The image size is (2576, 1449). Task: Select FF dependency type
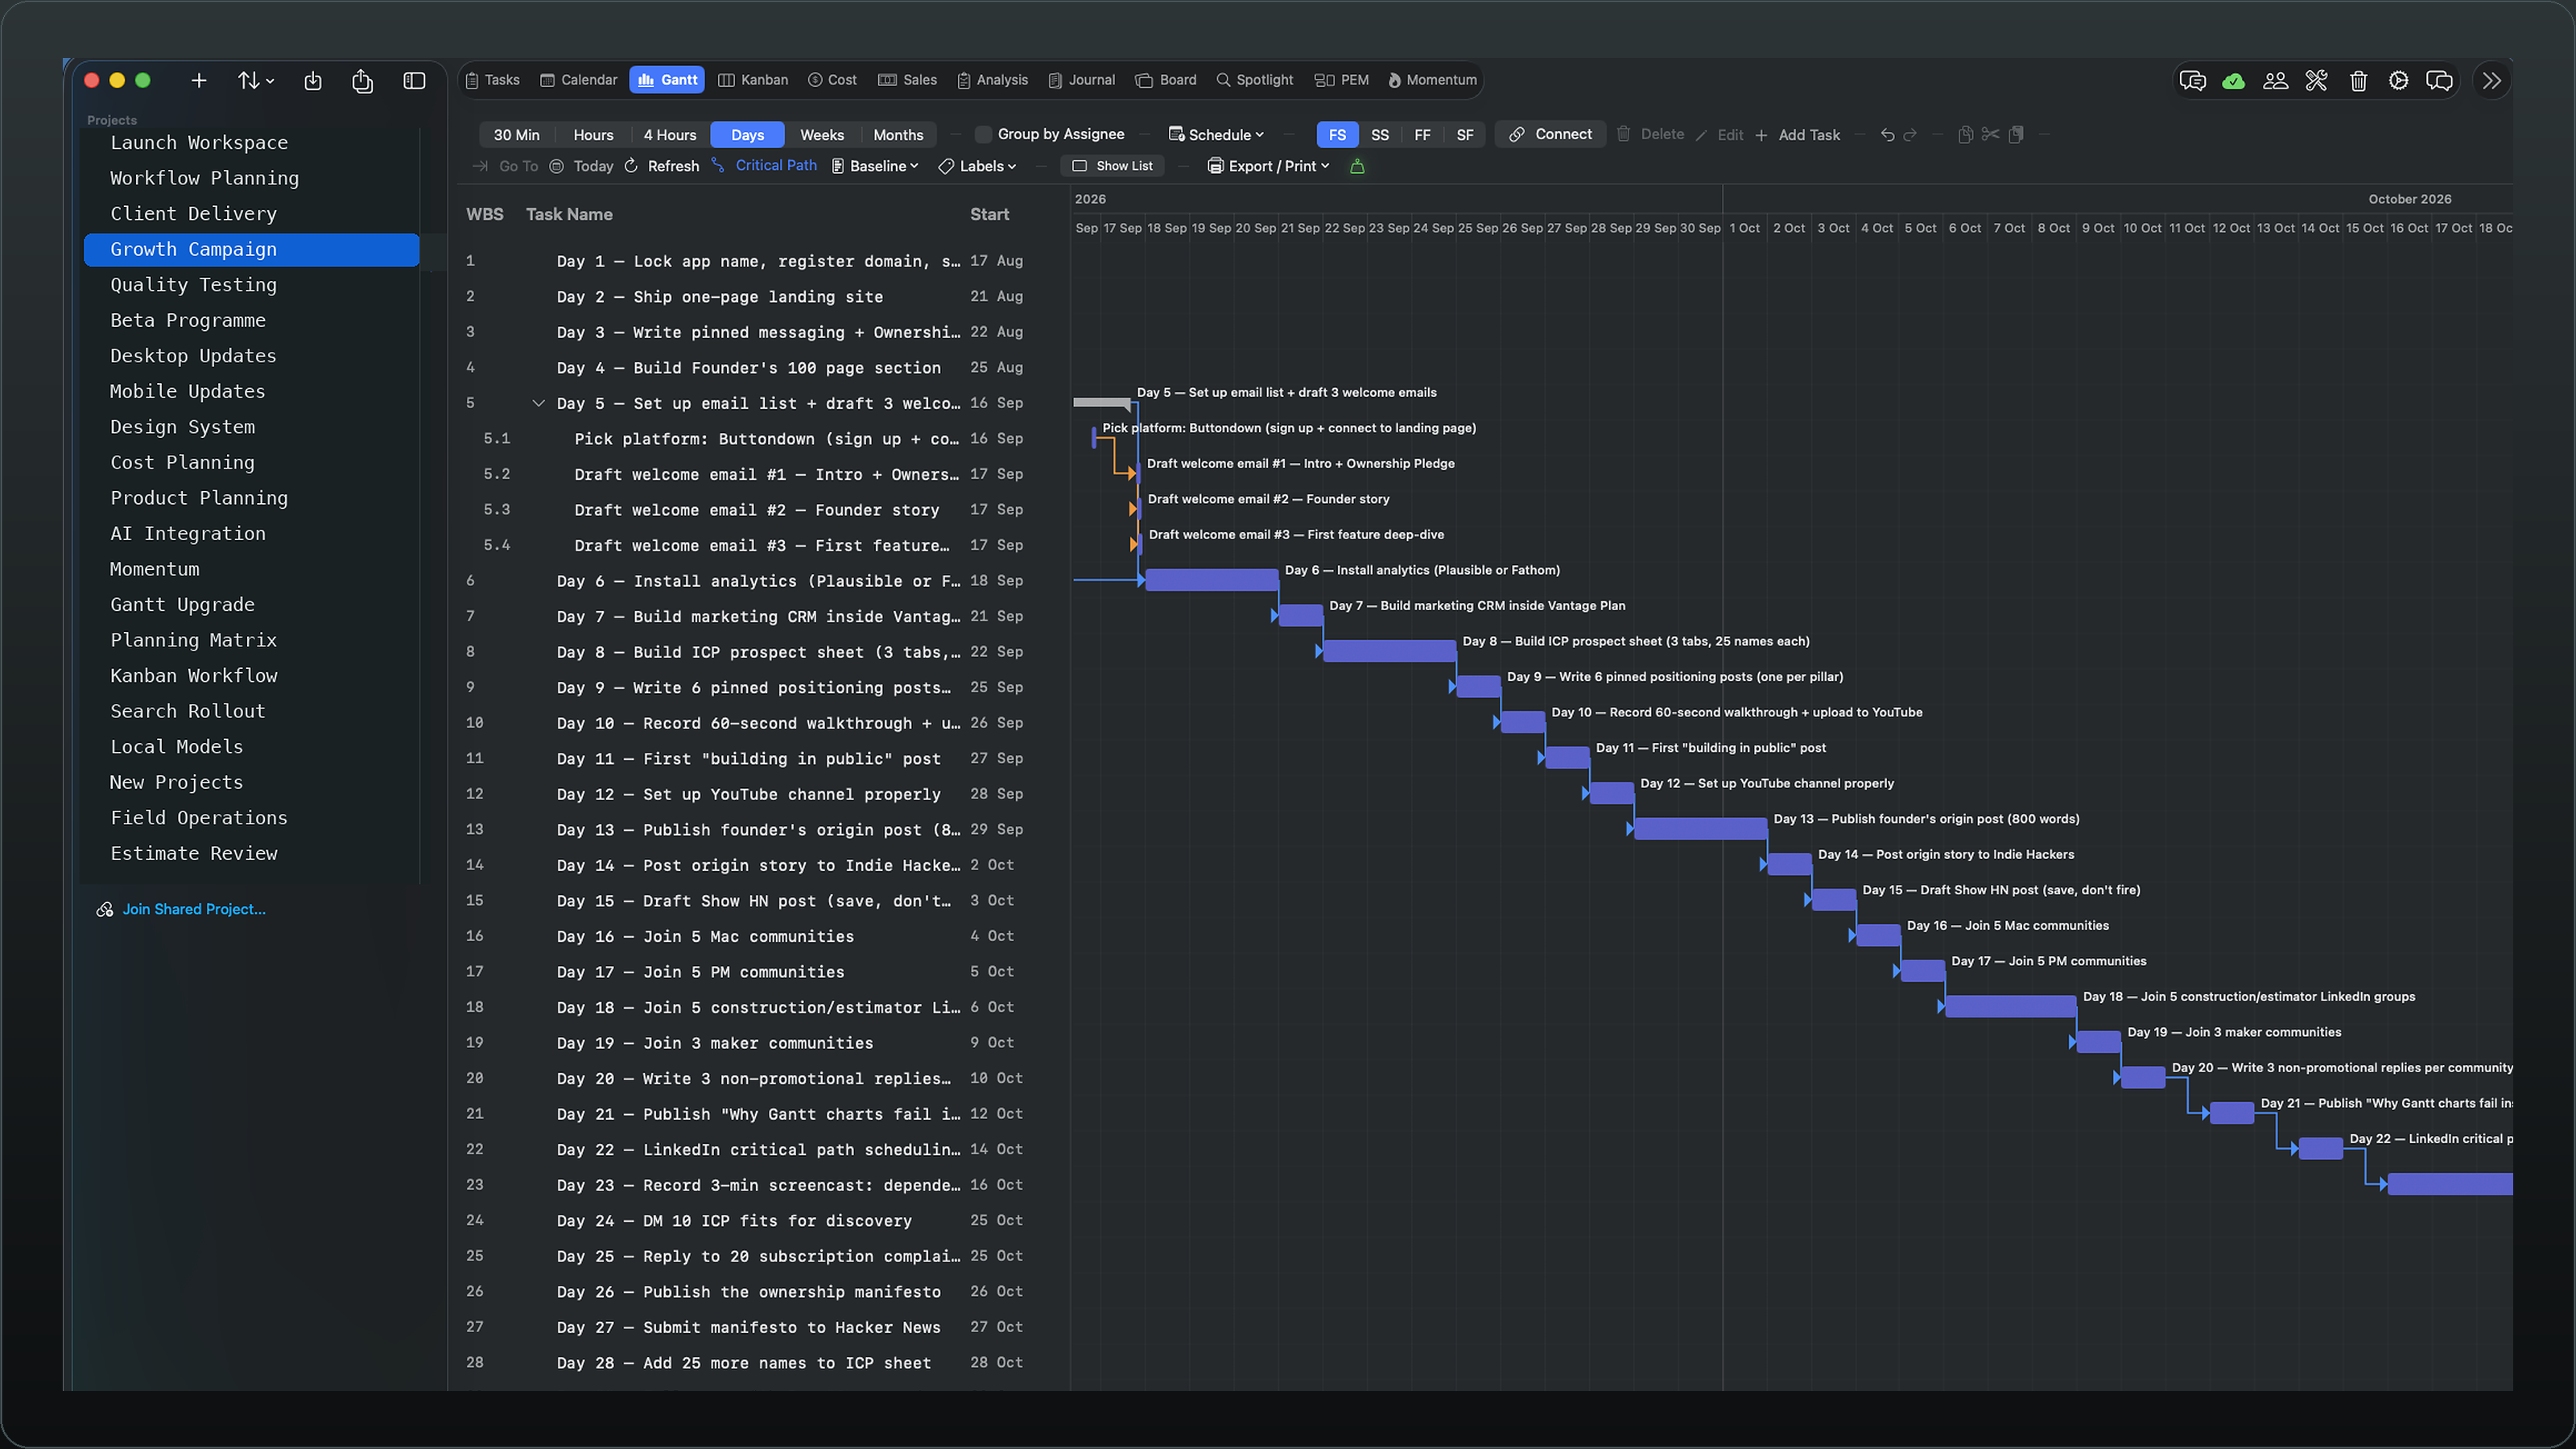pos(1422,135)
